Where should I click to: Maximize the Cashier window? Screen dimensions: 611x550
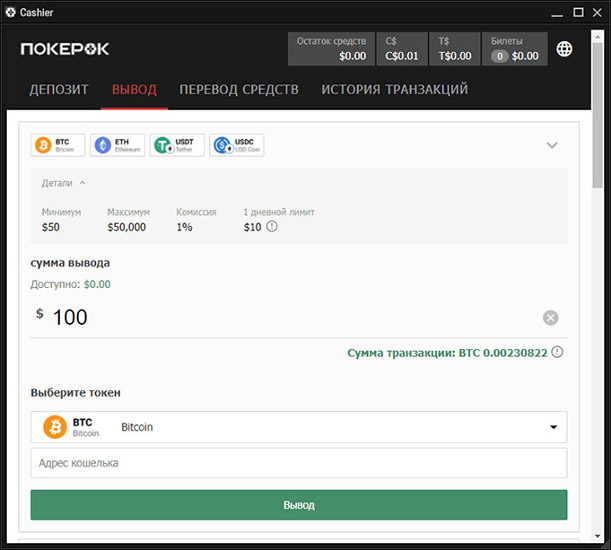(578, 12)
